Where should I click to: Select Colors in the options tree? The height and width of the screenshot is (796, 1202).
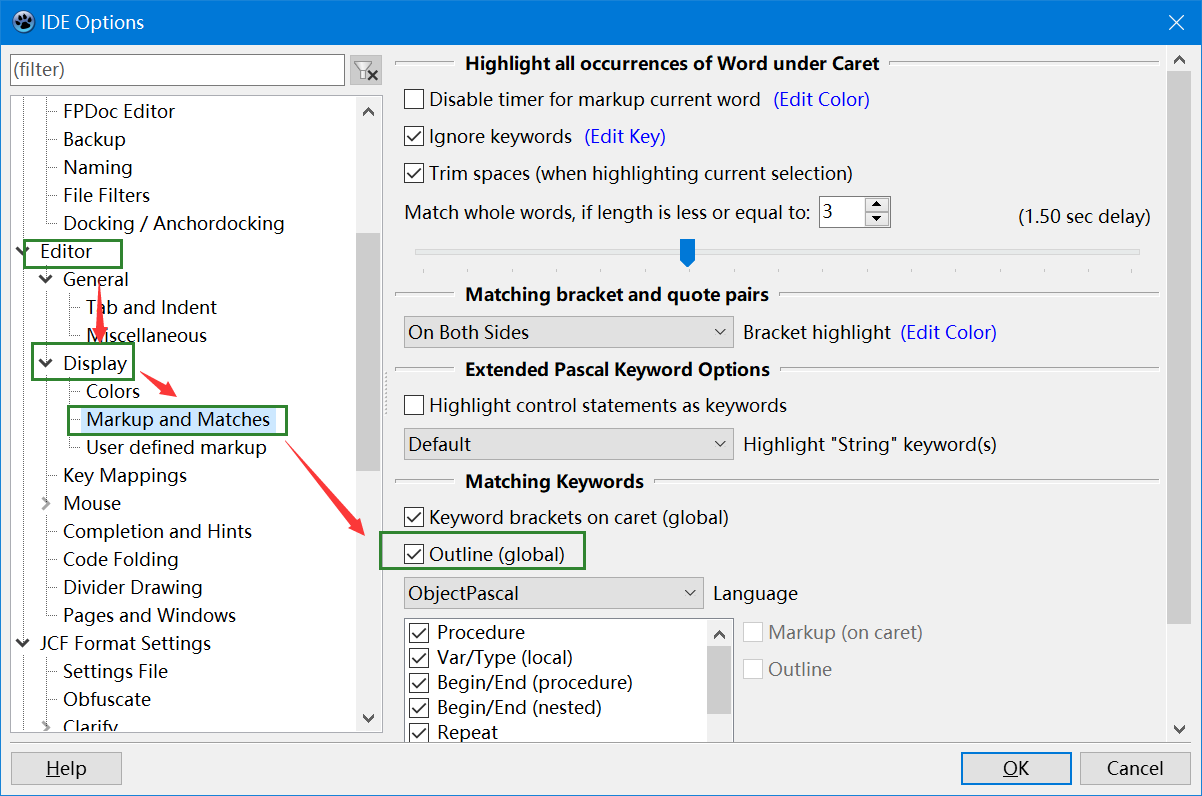112,392
